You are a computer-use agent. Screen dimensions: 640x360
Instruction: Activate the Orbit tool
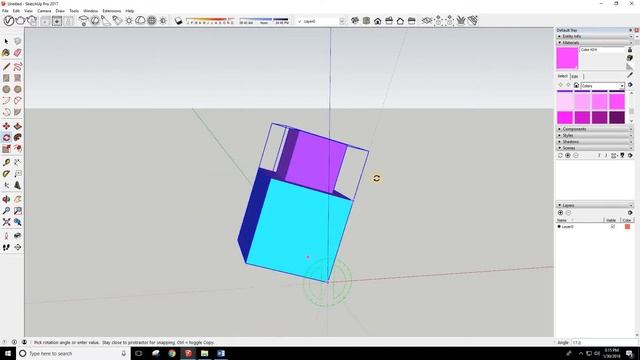tap(6, 199)
